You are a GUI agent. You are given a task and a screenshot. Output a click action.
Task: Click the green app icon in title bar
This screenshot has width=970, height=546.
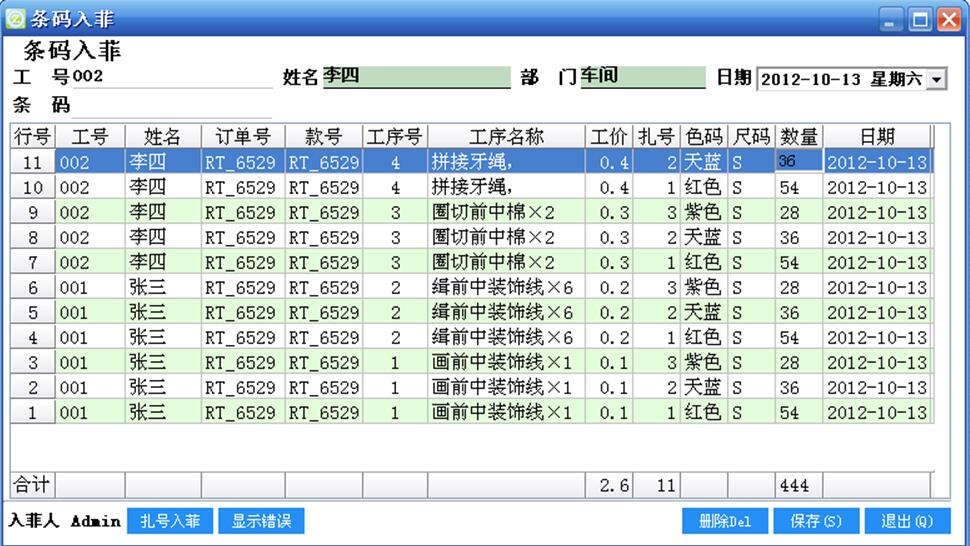coord(15,18)
